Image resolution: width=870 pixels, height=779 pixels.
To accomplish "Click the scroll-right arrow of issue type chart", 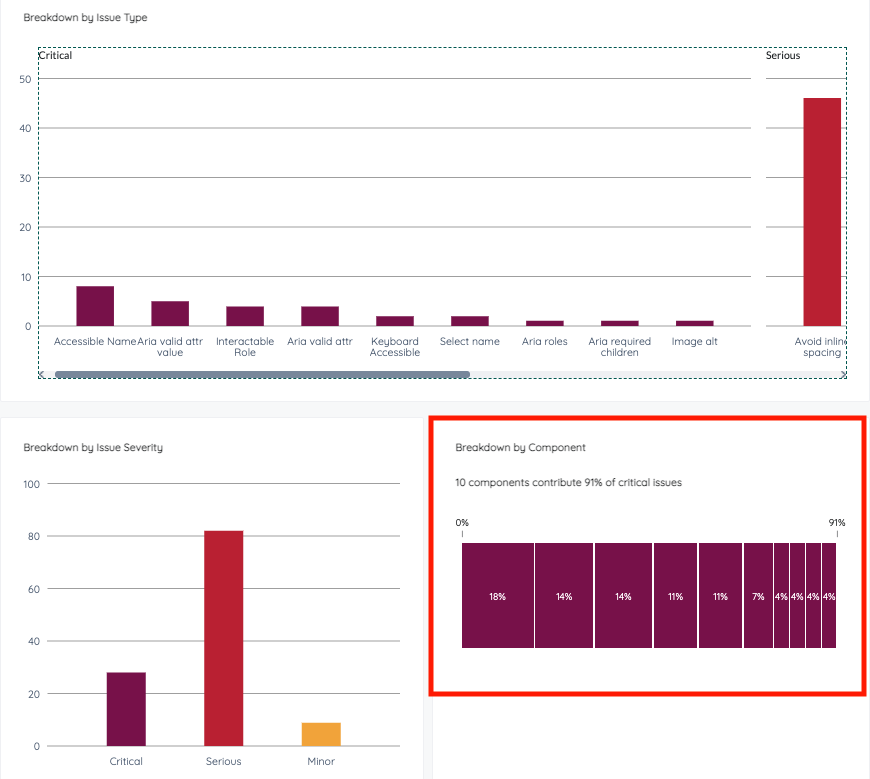I will point(843,375).
